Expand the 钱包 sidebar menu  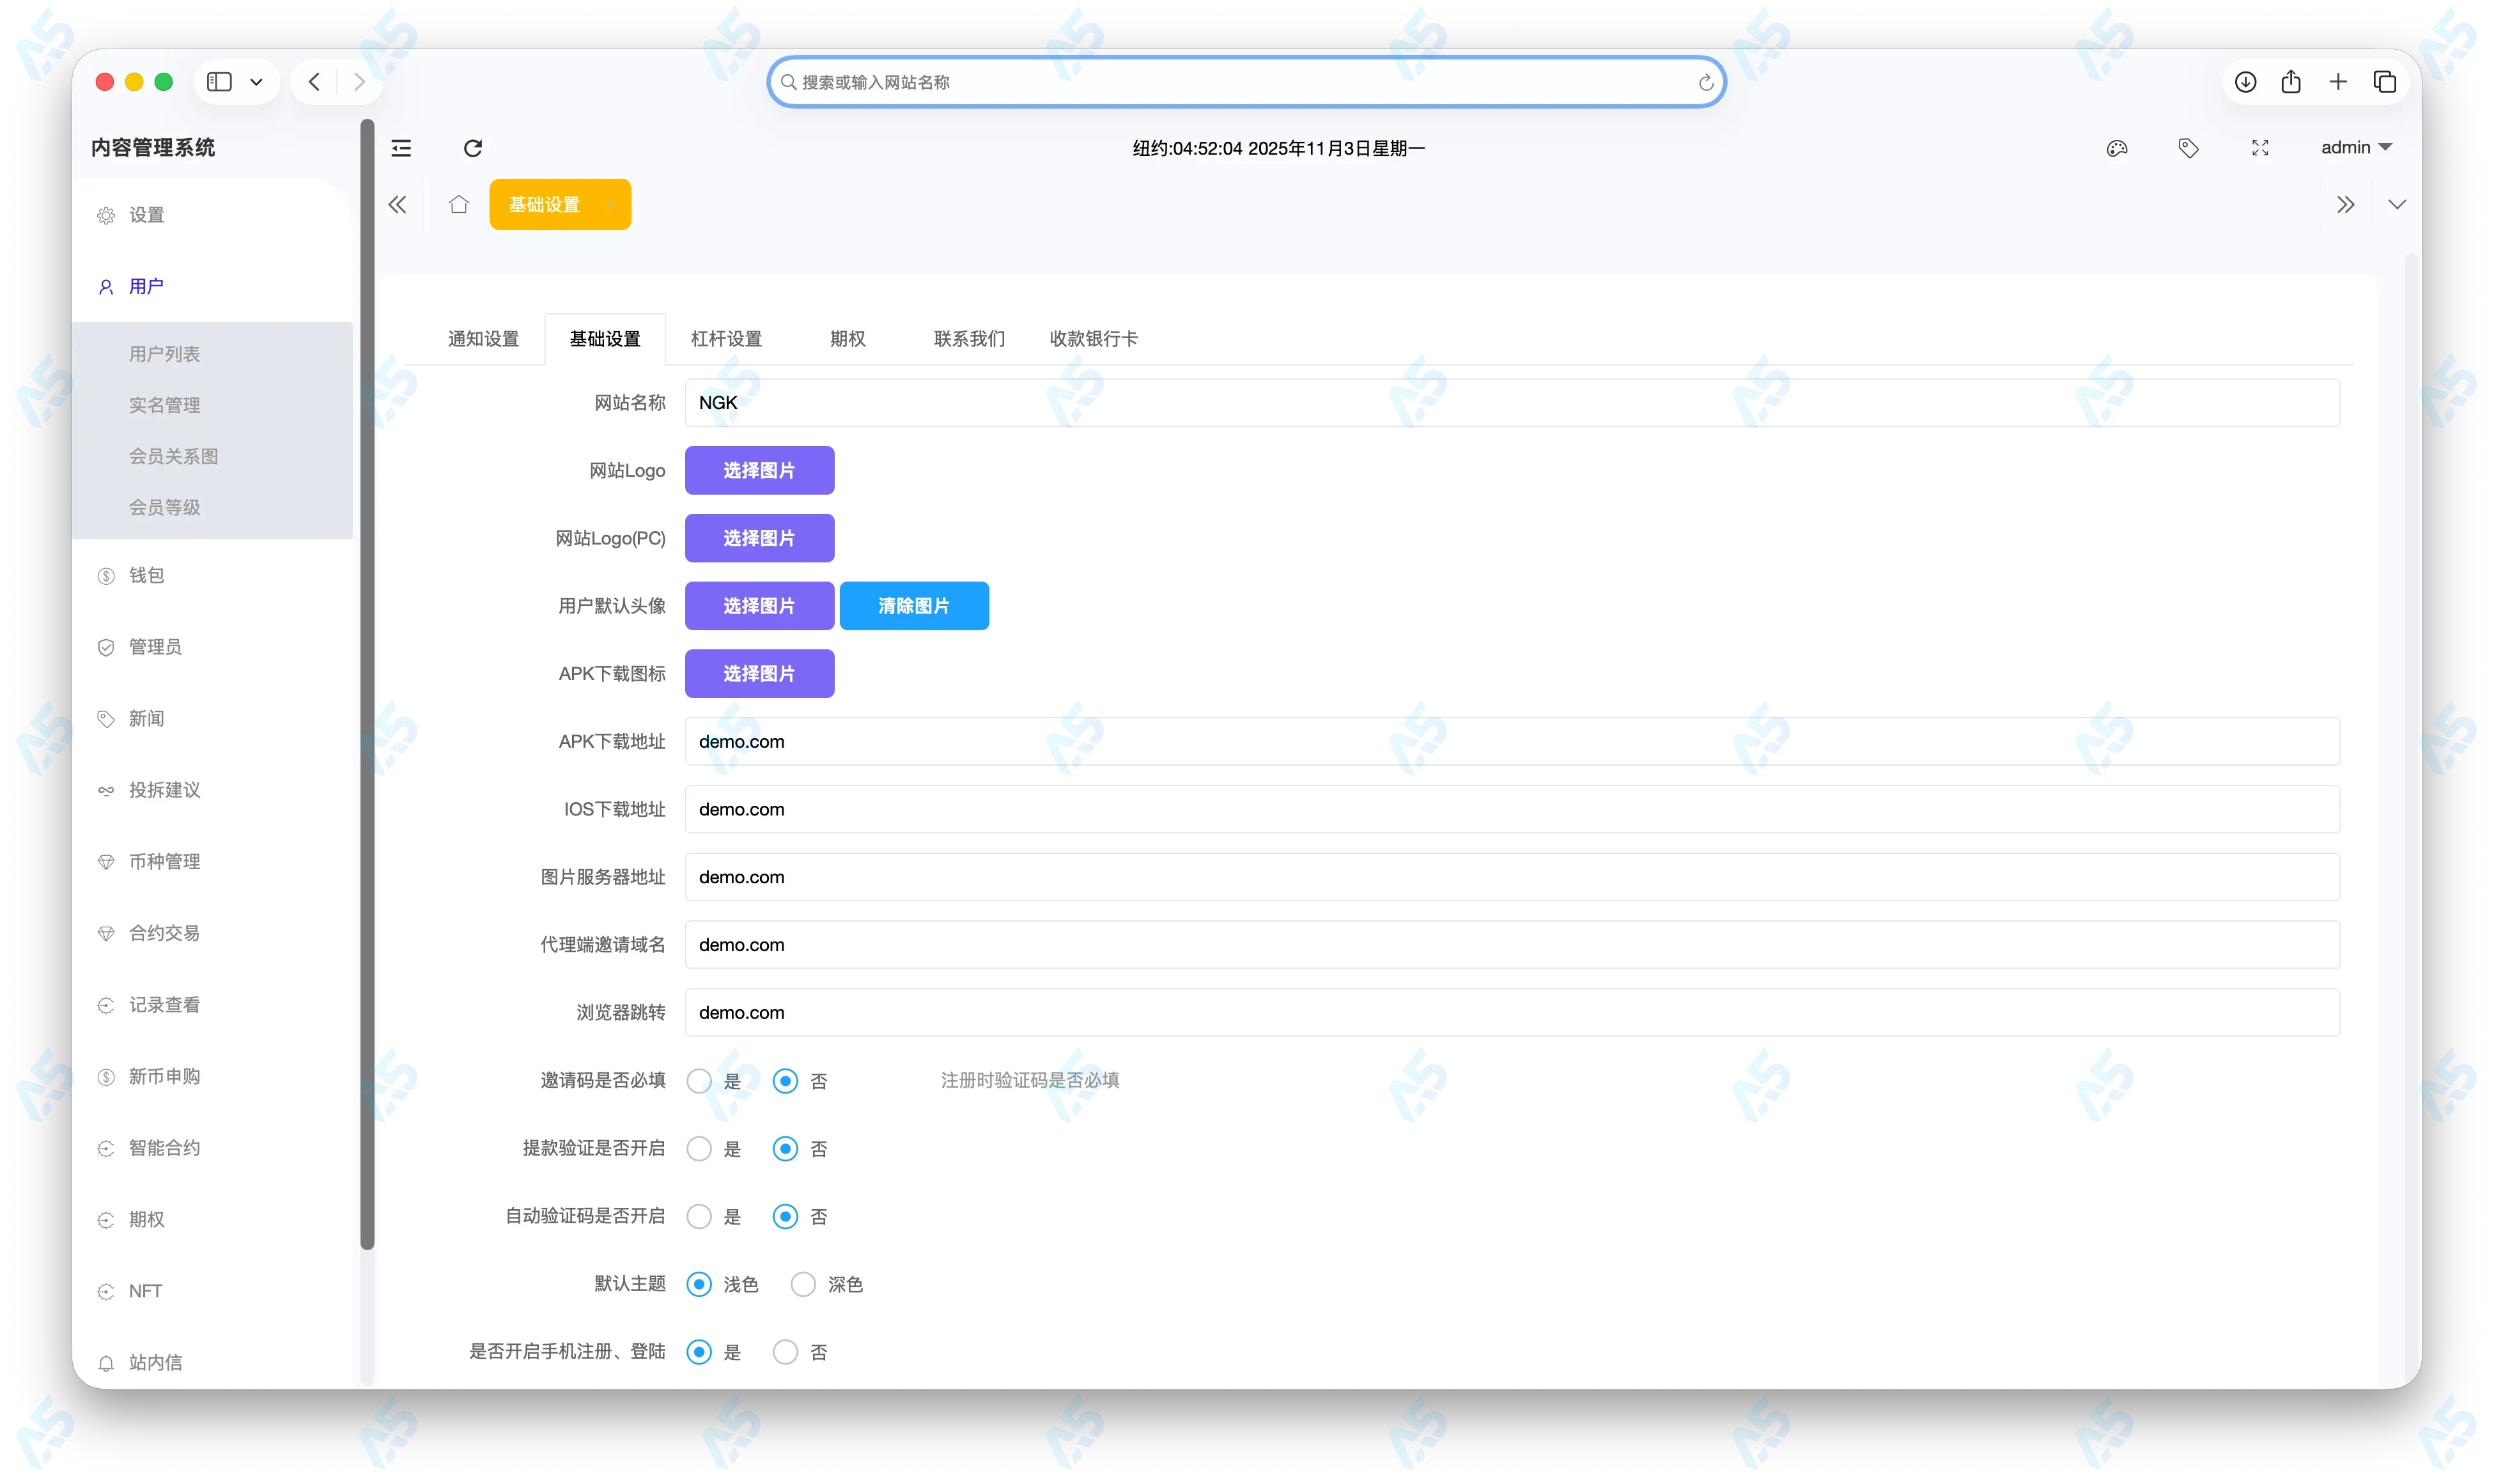147,575
